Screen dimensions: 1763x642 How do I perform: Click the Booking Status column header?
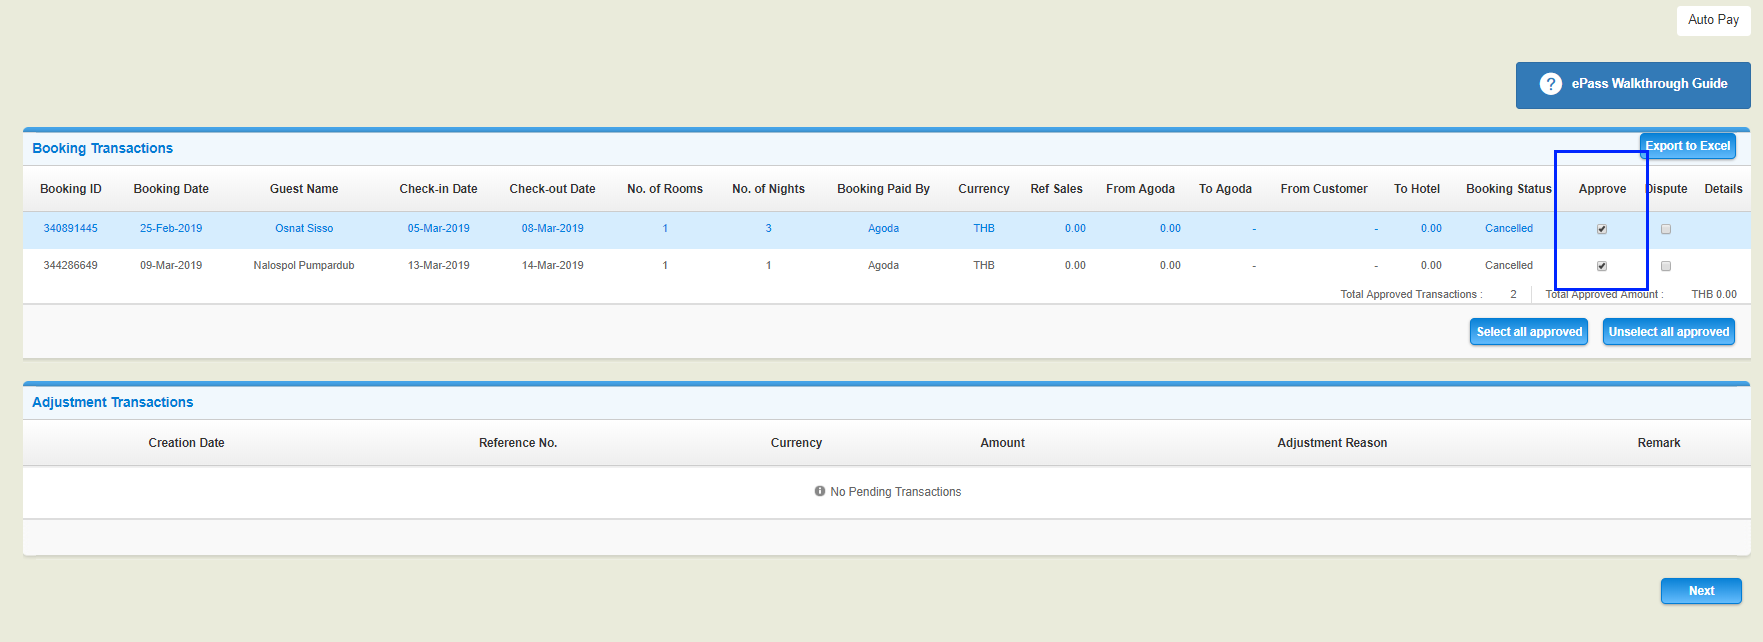(1508, 189)
